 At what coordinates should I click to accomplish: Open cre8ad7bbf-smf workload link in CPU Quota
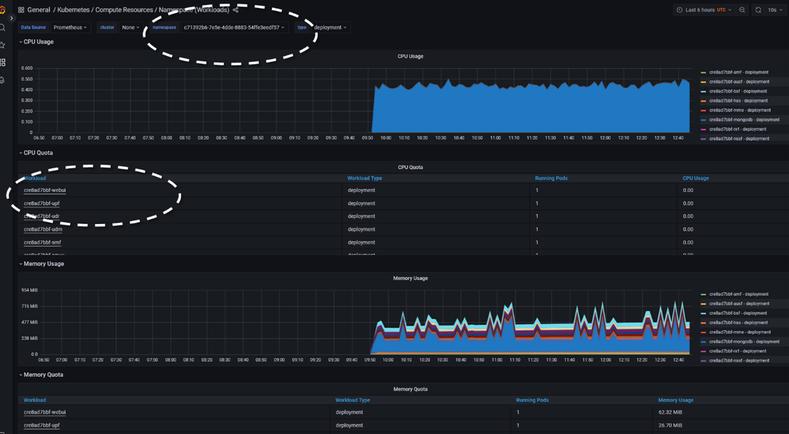(x=42, y=242)
